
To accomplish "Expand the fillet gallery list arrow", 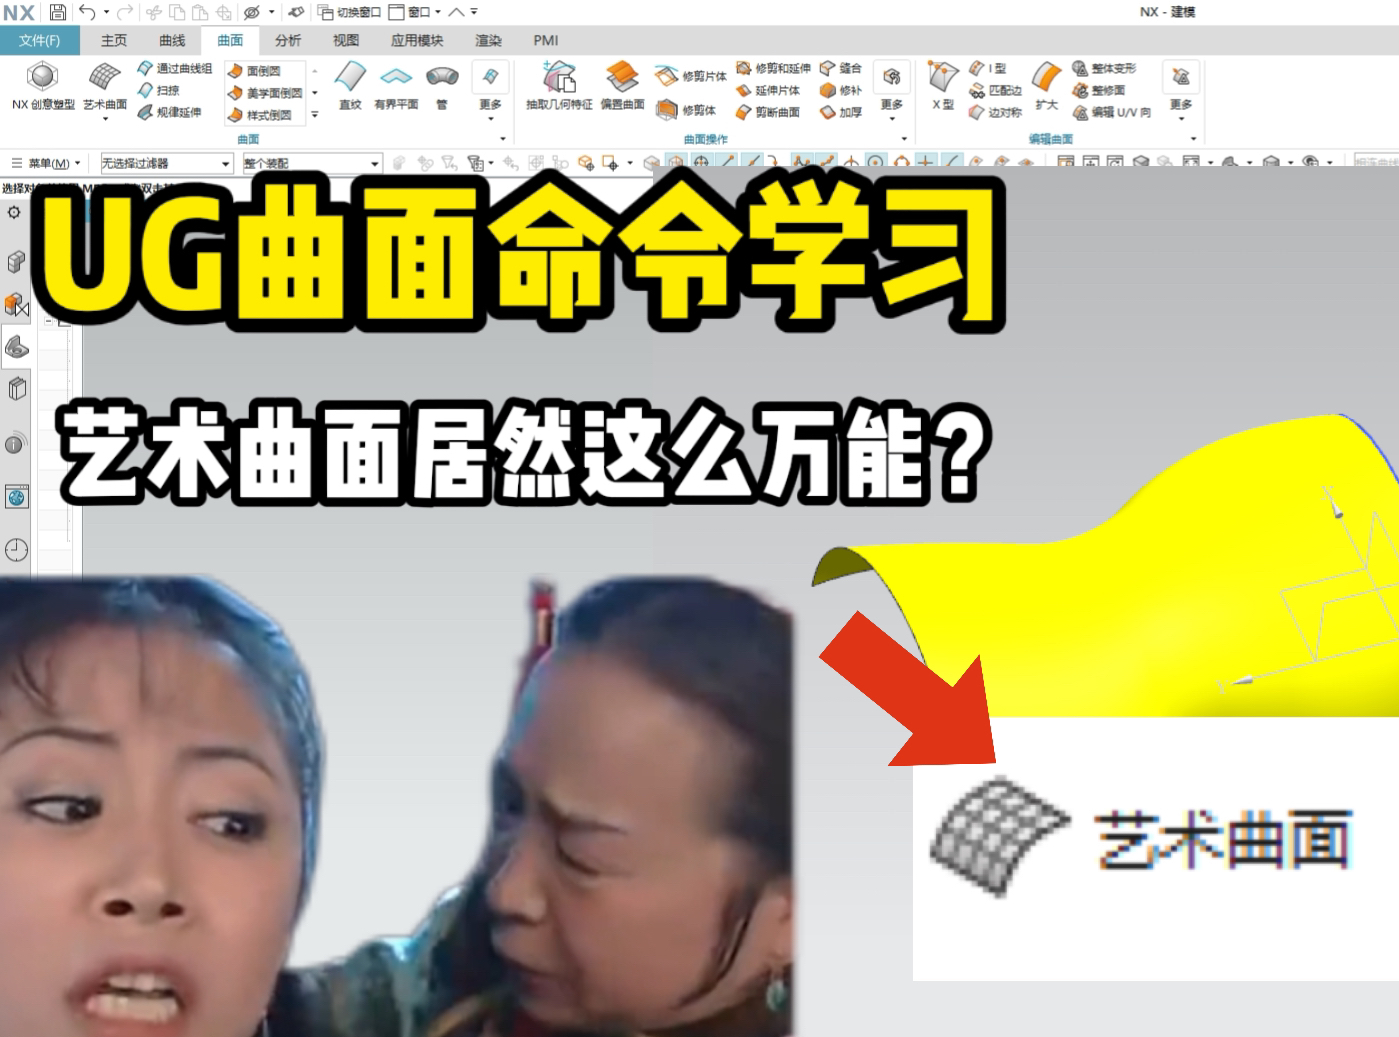I will [314, 115].
